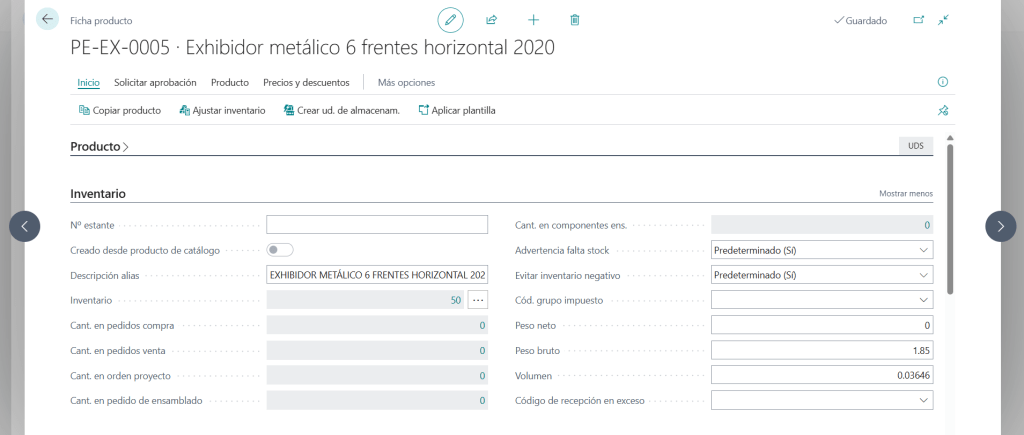Click the Nº estante input field

(x=377, y=225)
